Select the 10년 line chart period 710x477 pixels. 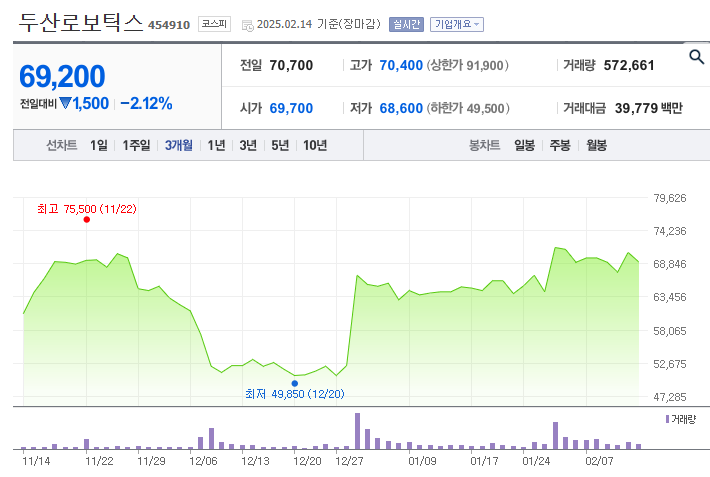(x=315, y=145)
